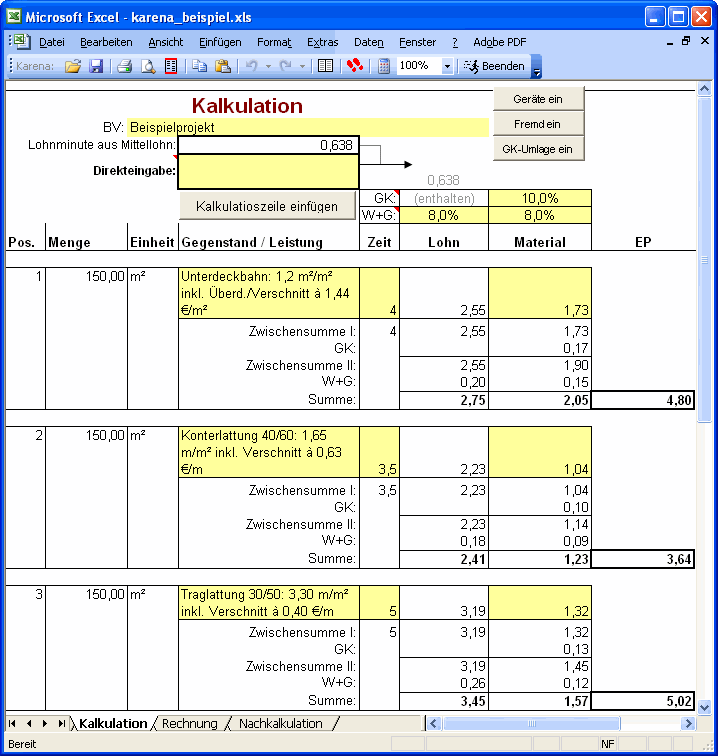Click the Beispielprojekt BV field
Screen dimensions: 718x756
pyautogui.click(x=308, y=127)
